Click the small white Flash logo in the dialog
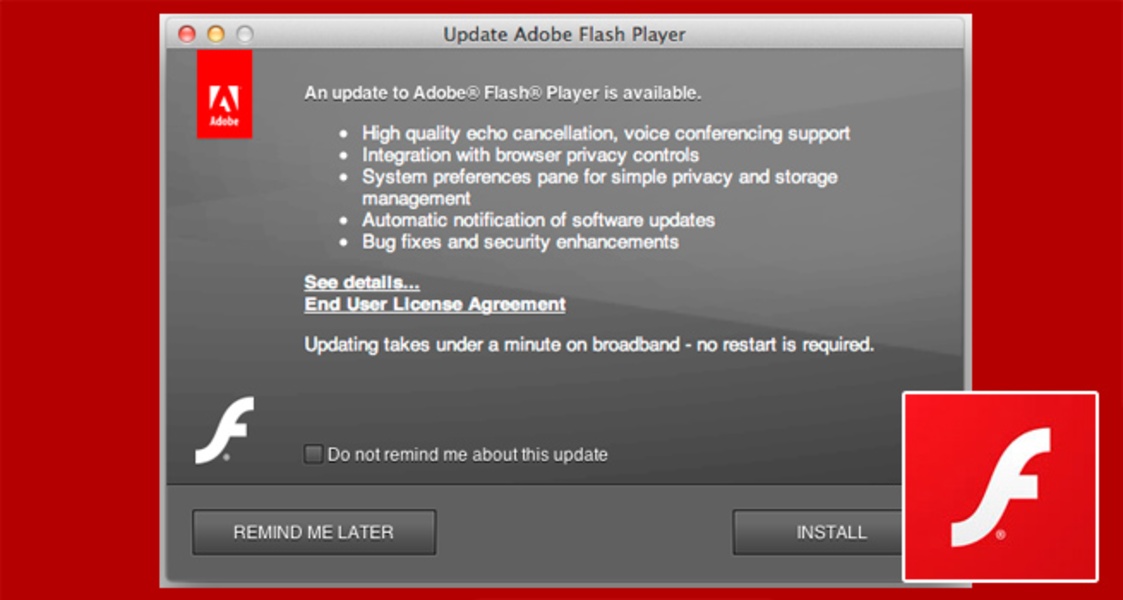The height and width of the screenshot is (600, 1123). 224,430
